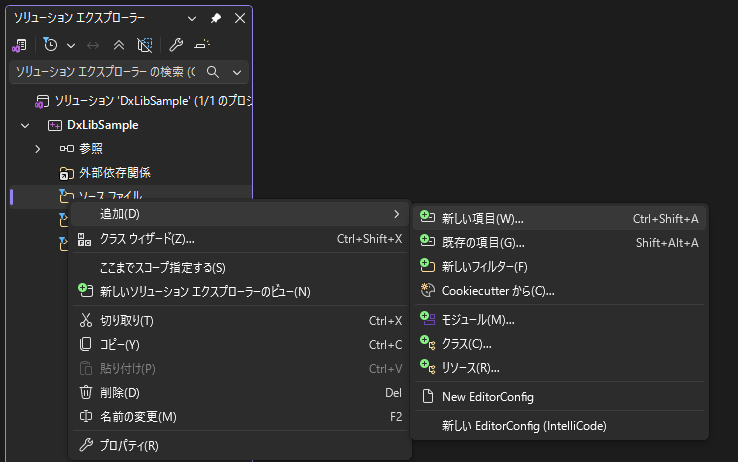Click the scissors cut icon
This screenshot has height=462, width=738.
click(x=85, y=320)
